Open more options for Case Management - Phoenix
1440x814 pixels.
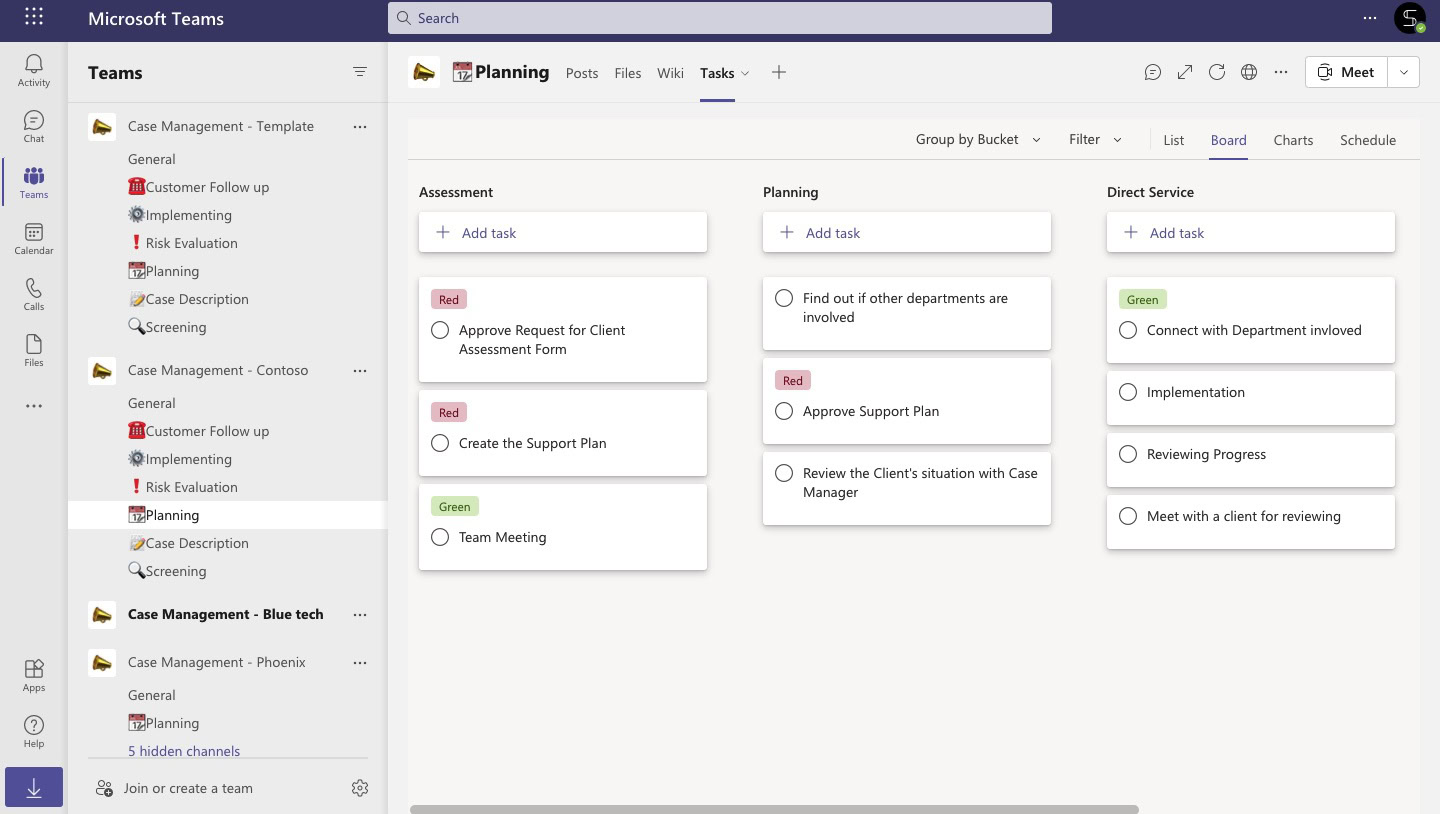[360, 662]
